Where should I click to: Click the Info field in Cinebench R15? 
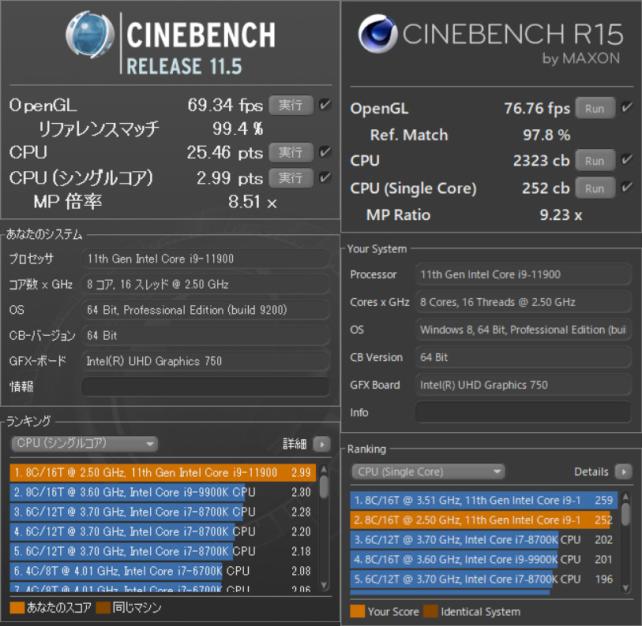(523, 412)
